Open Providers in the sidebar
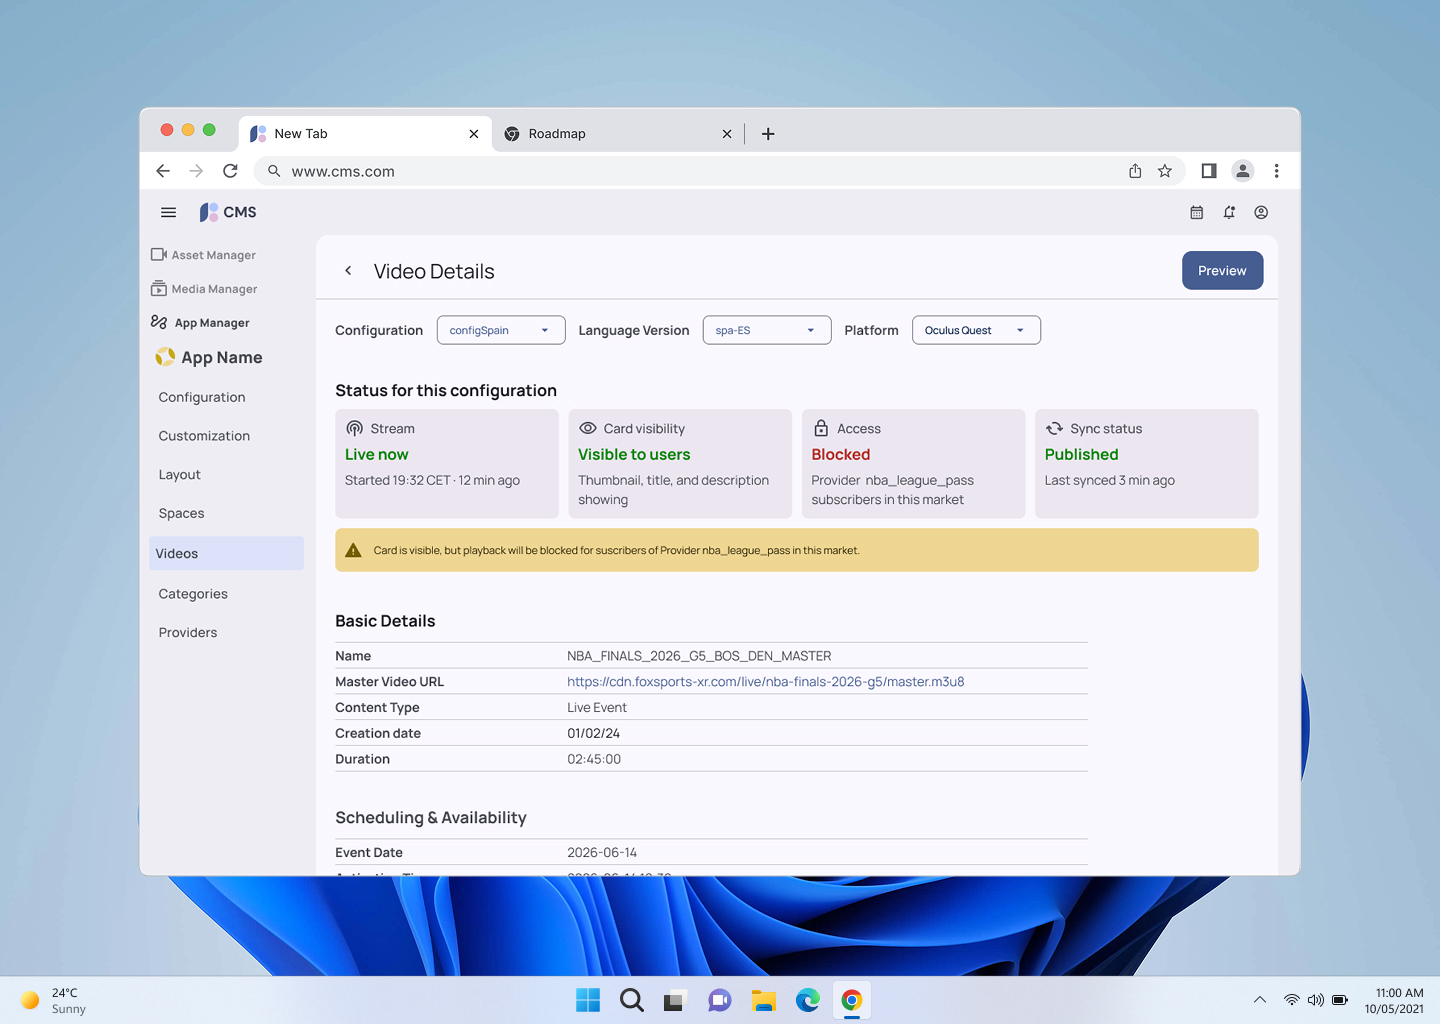1440x1024 pixels. [x=188, y=633]
